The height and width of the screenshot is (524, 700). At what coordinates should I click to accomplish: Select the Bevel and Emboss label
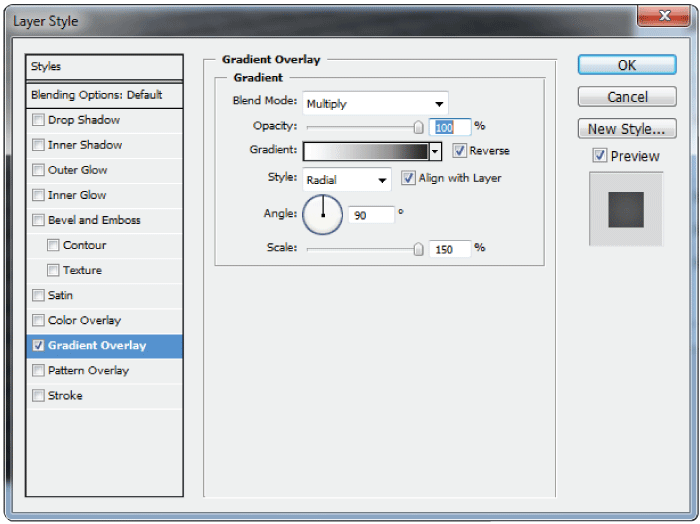(94, 220)
